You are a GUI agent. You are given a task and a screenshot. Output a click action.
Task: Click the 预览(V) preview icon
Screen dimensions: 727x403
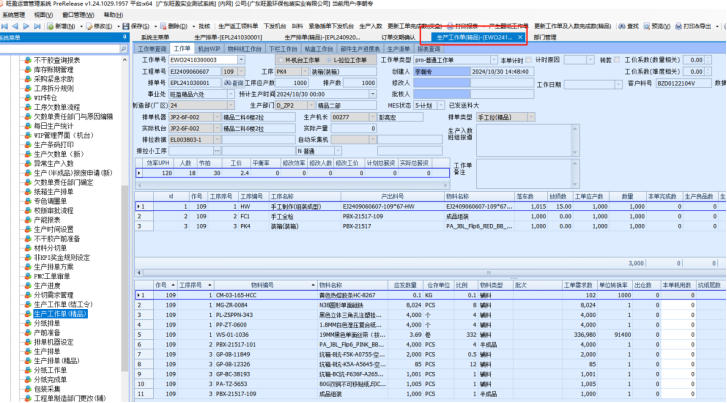pos(647,26)
